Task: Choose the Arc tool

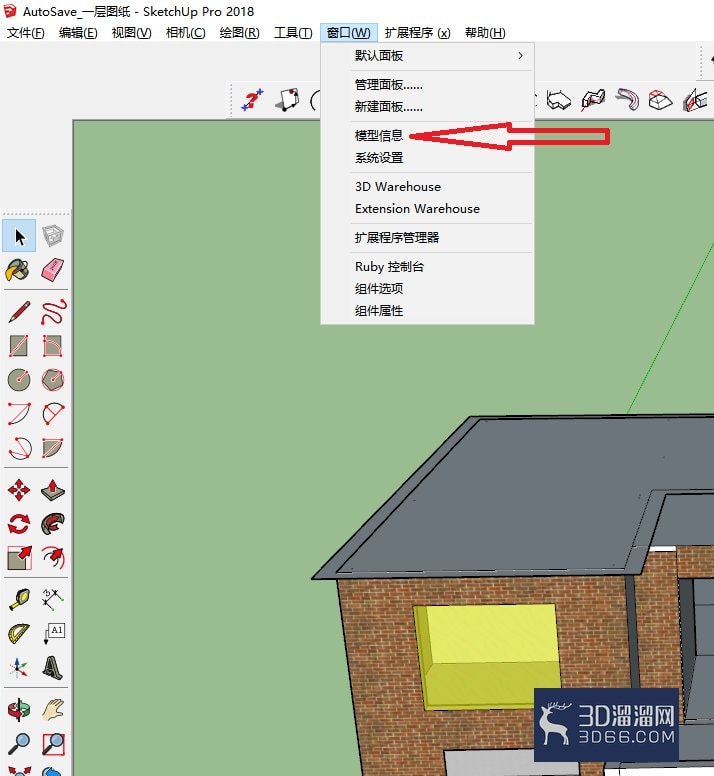Action: tap(19, 414)
